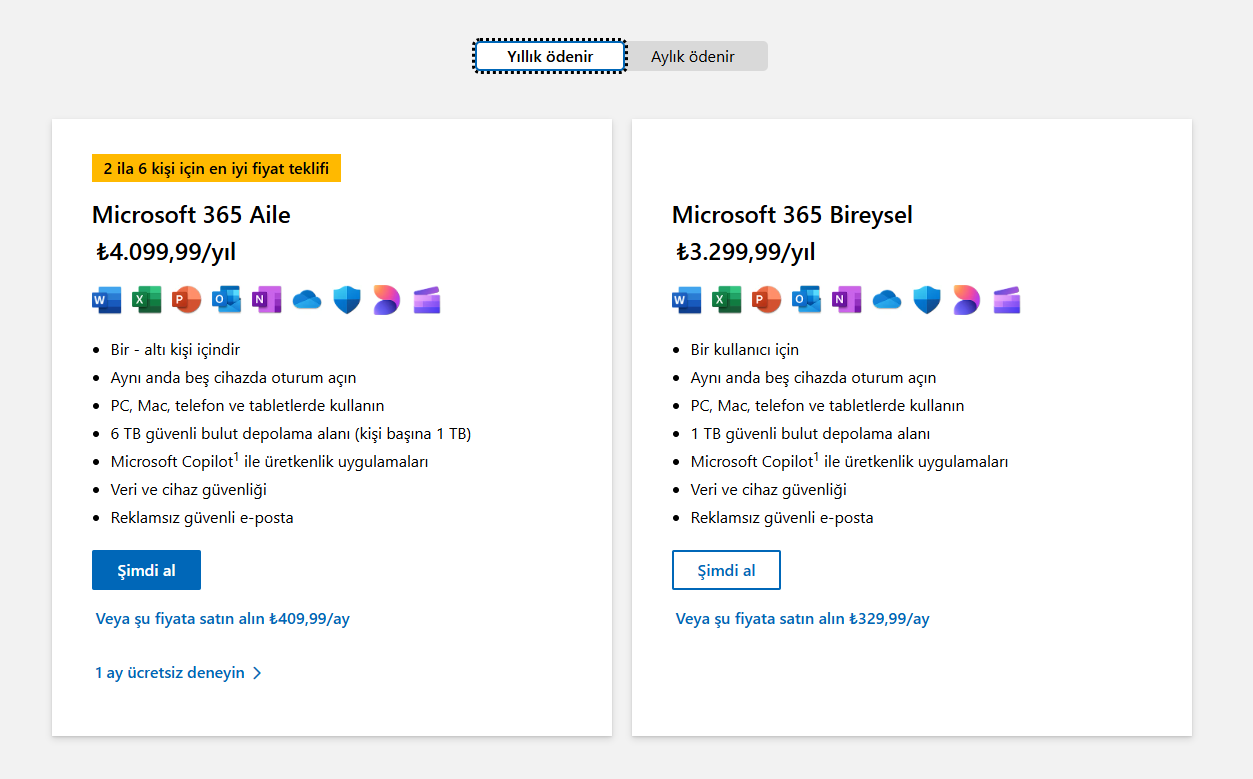This screenshot has height=779, width=1253.
Task: Click the Copilot footnote 1 in Aile card
Action: point(236,457)
